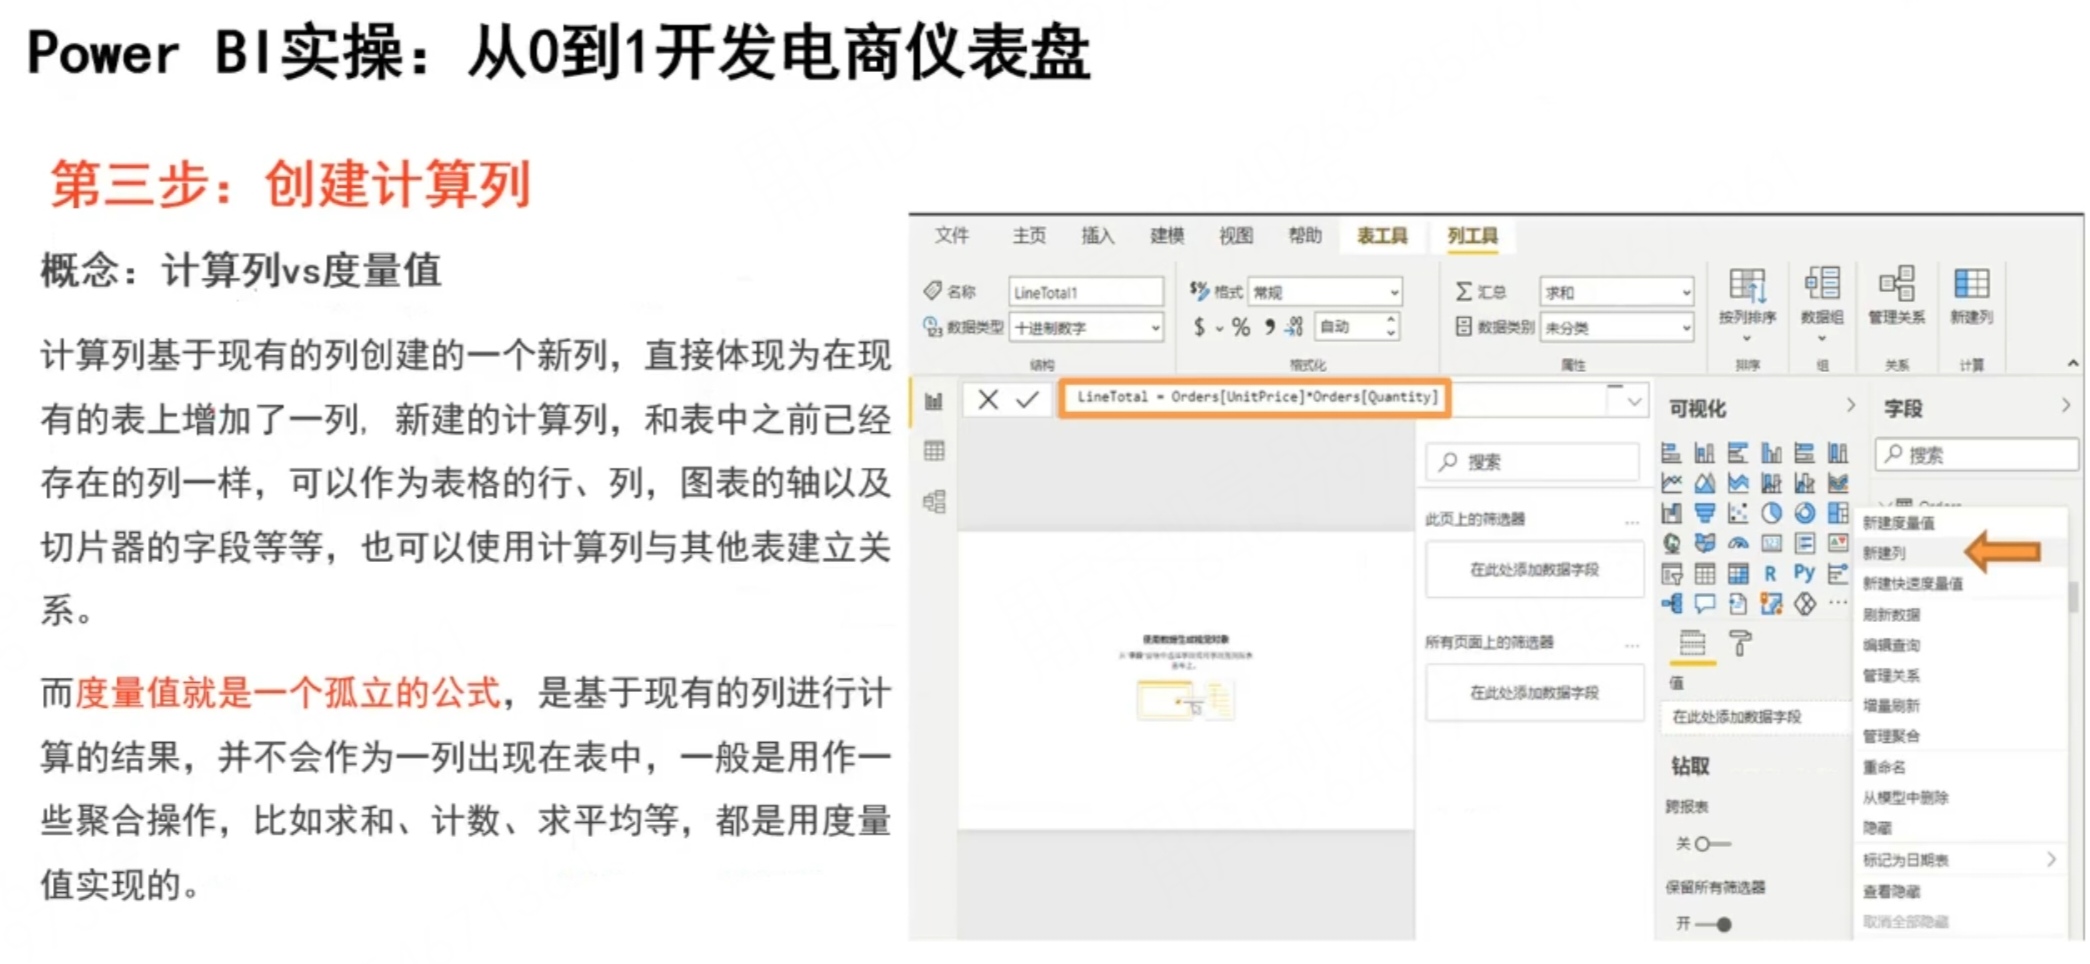
Task: Toggle the 保留所有筛选器 switch currently 开
Action: (1713, 924)
